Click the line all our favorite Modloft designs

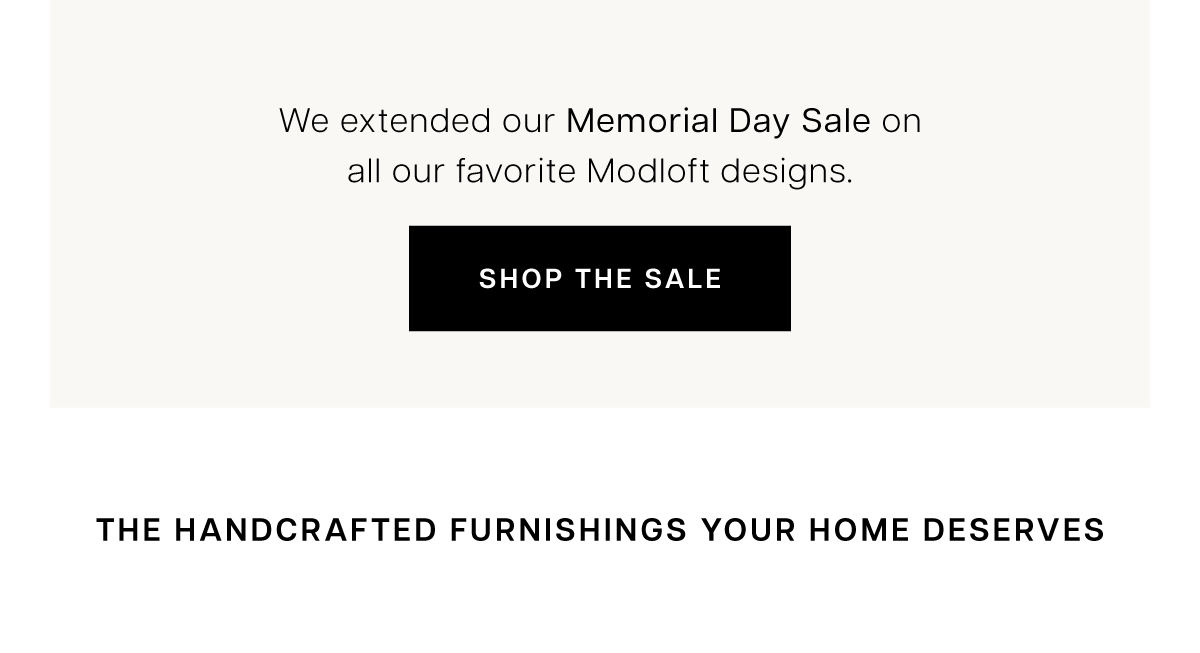pyautogui.click(x=600, y=173)
